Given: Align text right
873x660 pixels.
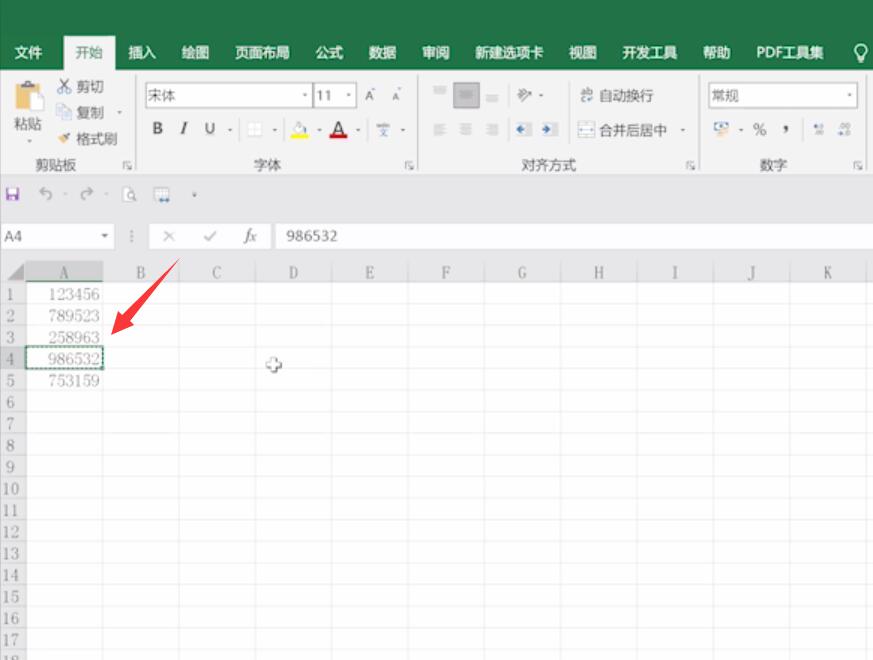Looking at the screenshot, I should (492, 130).
